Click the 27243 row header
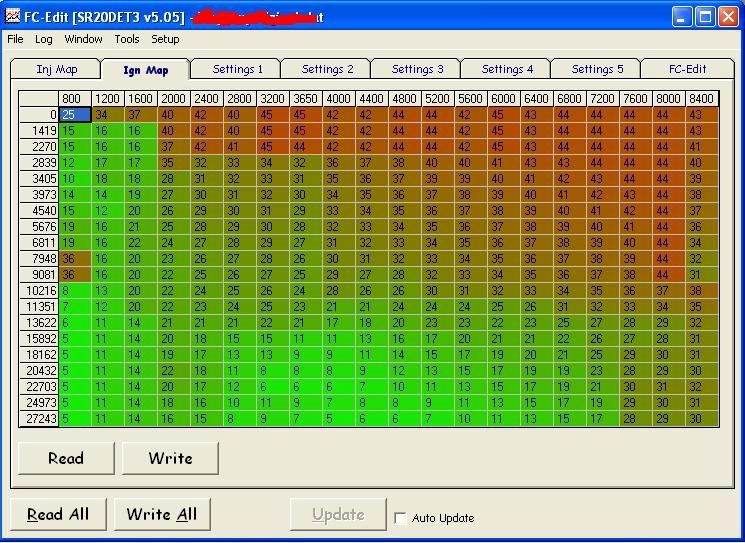Screen dimensions: 745x543 pos(39,418)
